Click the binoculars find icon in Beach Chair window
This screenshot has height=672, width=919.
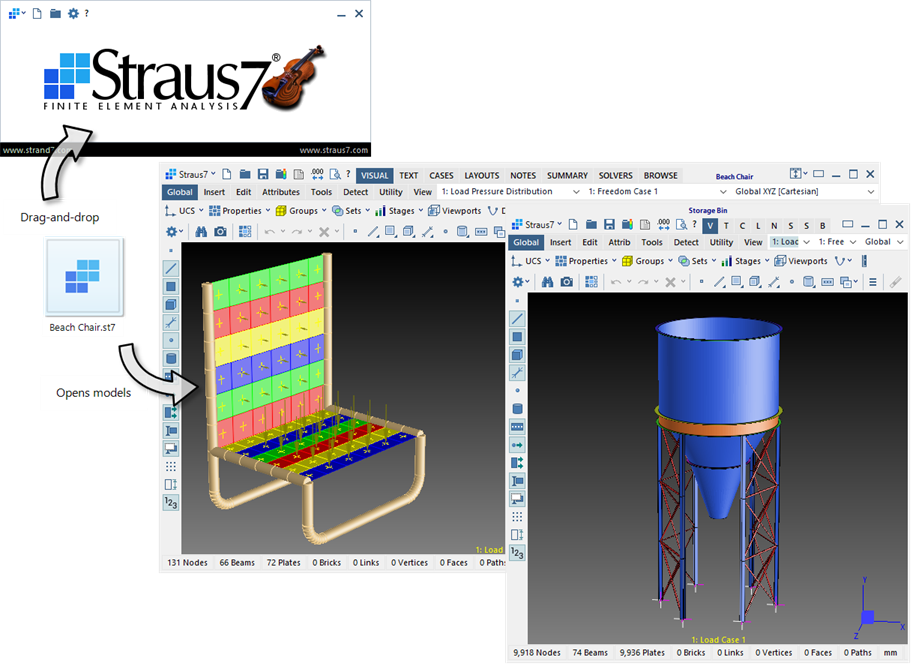[201, 232]
